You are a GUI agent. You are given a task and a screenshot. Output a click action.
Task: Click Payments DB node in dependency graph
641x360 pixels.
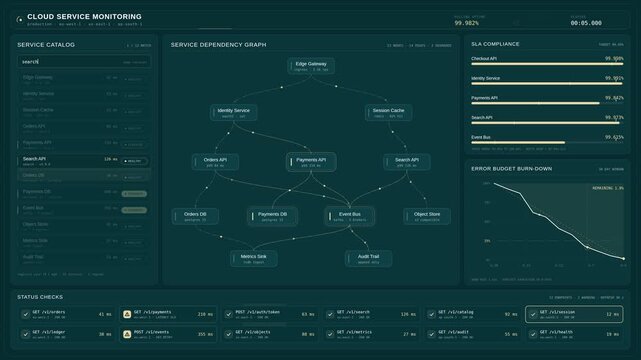(272, 217)
